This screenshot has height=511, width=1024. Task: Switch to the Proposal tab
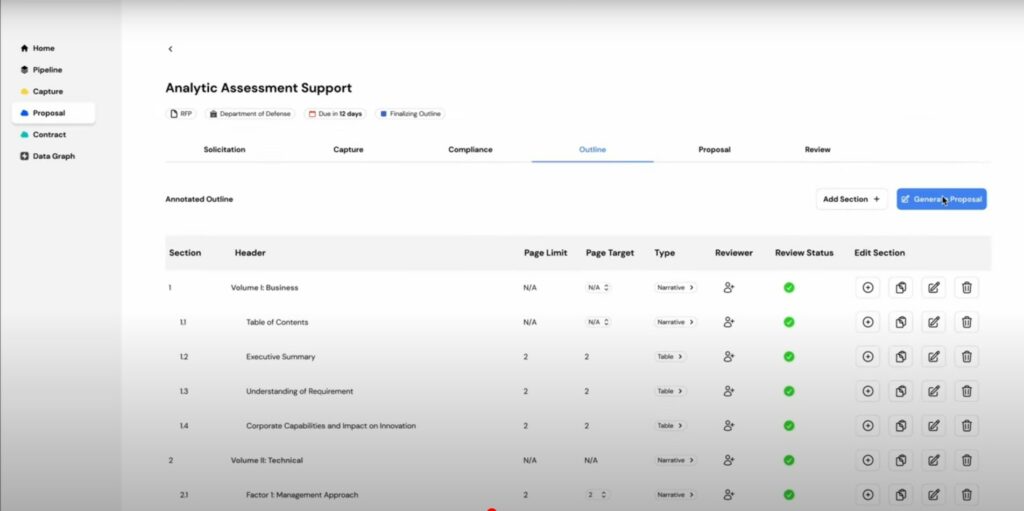714,150
